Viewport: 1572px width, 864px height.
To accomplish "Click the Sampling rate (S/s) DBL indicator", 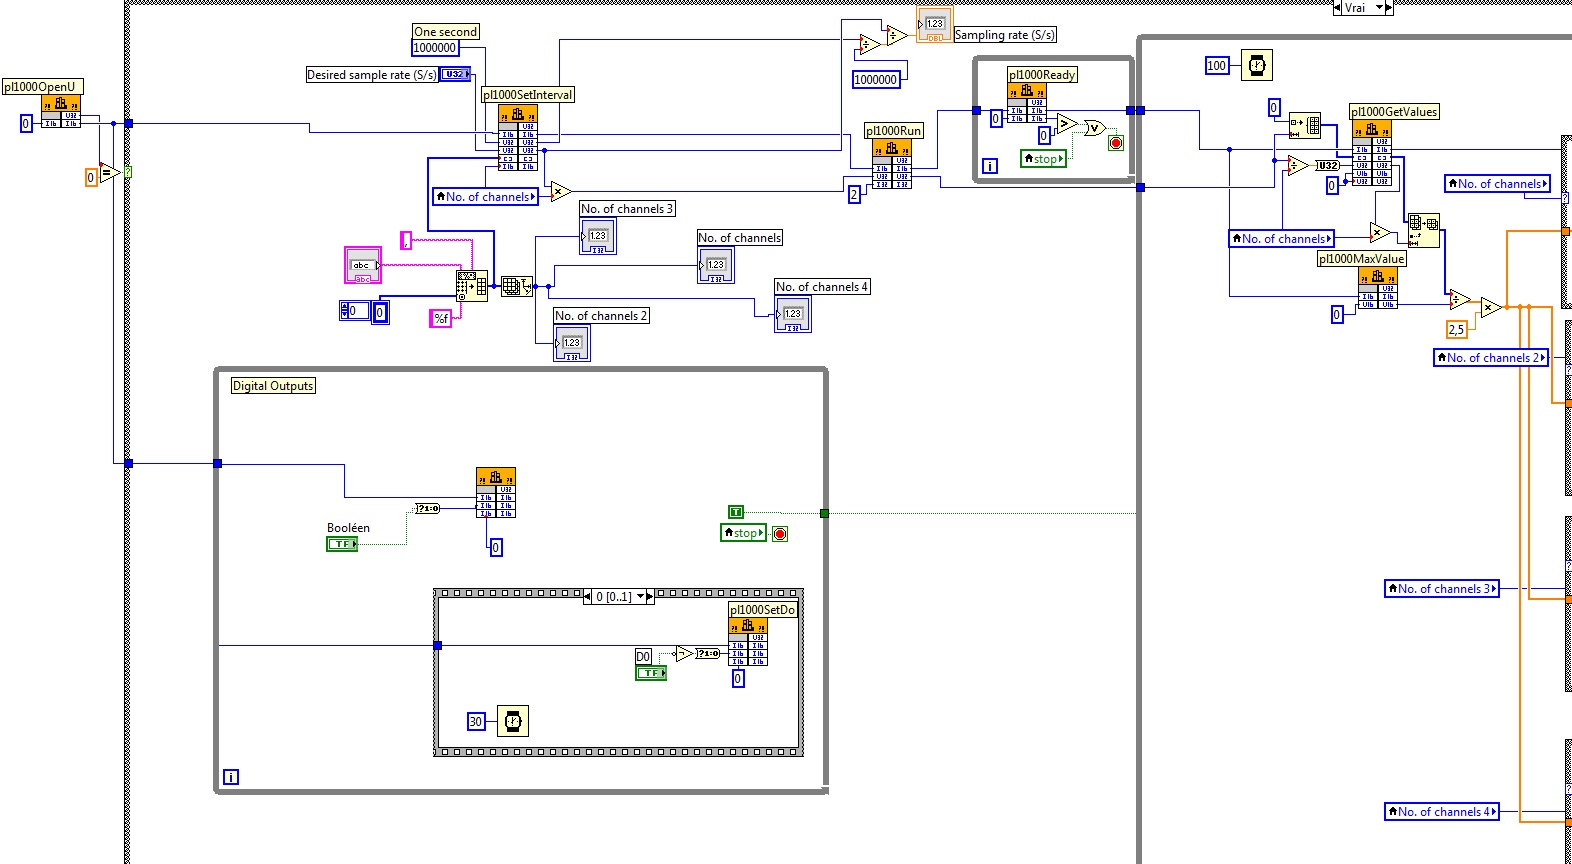I will tap(934, 26).
